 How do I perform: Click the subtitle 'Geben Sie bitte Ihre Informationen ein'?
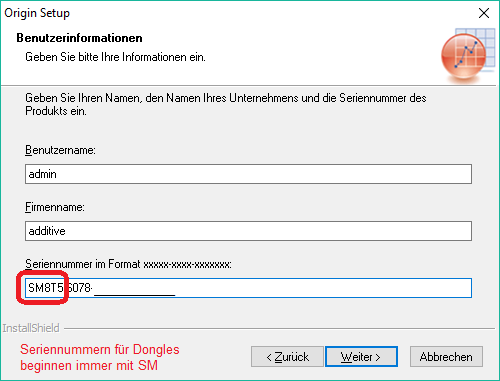(x=115, y=57)
